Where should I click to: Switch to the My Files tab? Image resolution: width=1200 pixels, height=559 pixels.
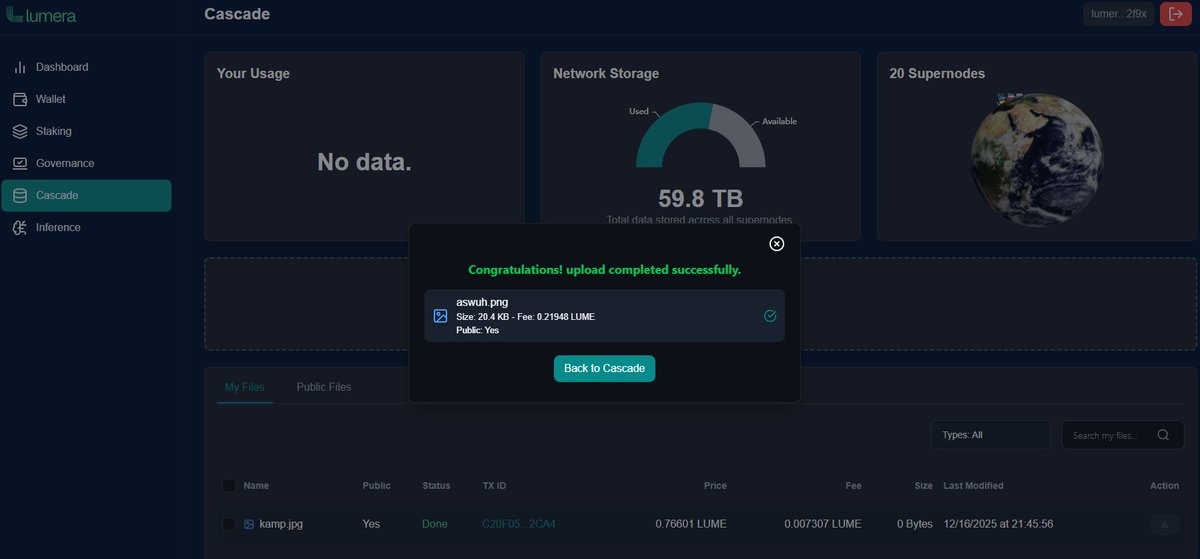click(245, 387)
